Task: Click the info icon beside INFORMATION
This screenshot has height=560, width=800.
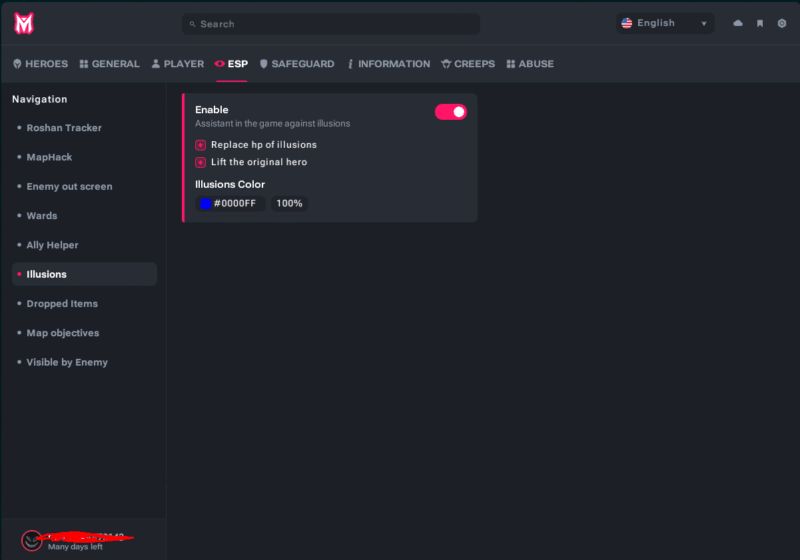Action: (350, 64)
